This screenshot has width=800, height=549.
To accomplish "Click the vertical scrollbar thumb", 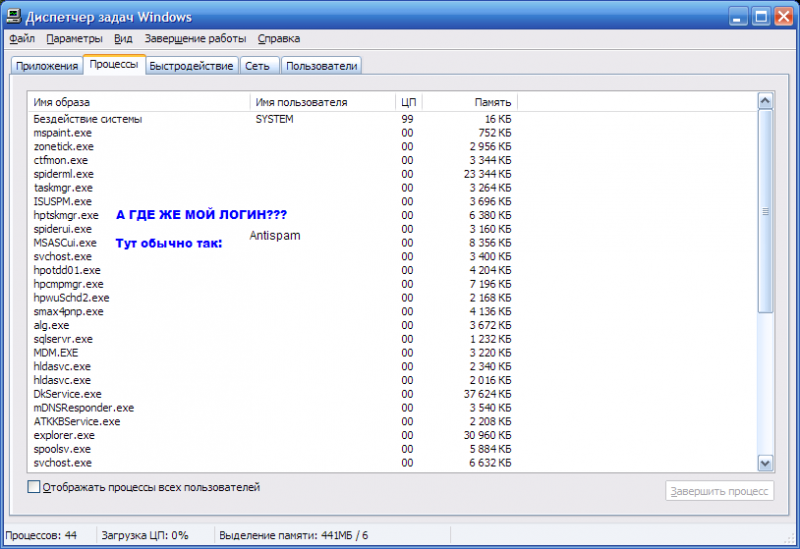I will (x=765, y=211).
